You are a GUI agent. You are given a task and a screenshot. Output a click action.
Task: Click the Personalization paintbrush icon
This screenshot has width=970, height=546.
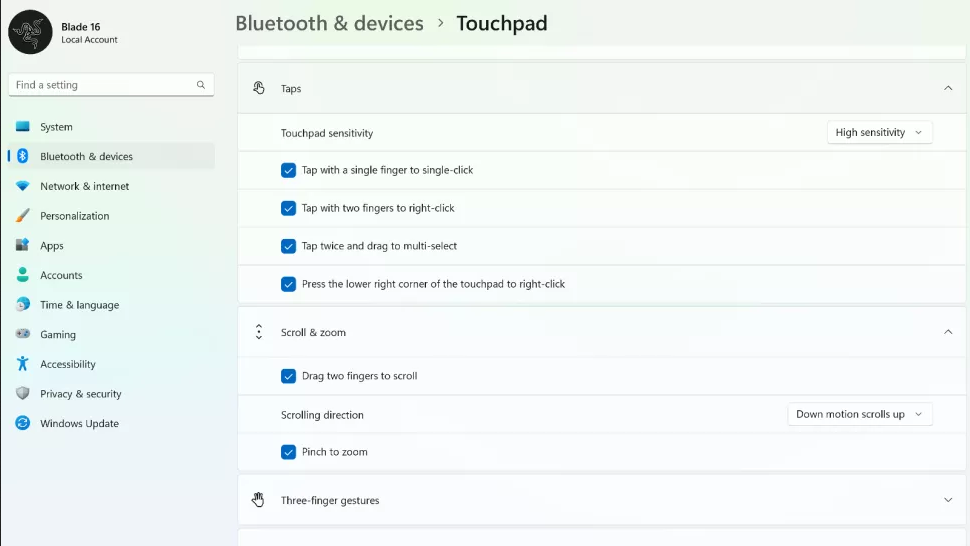23,215
